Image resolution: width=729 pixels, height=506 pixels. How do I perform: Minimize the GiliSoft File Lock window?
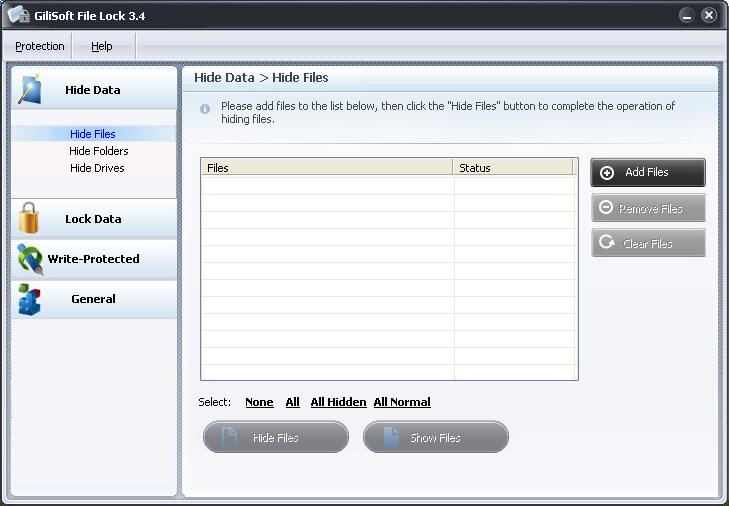(x=686, y=16)
